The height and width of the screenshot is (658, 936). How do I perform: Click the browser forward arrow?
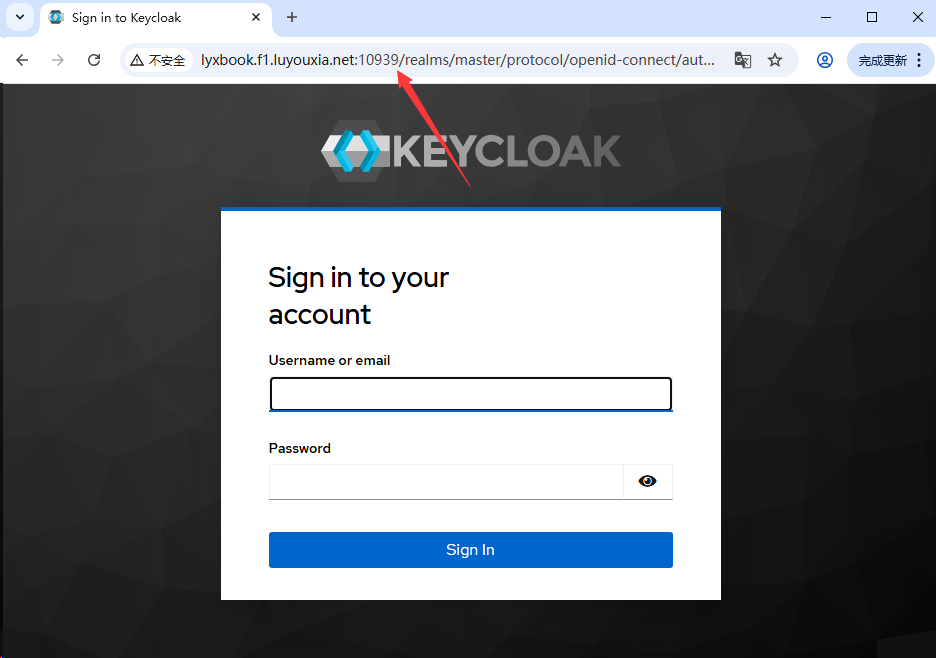[58, 60]
